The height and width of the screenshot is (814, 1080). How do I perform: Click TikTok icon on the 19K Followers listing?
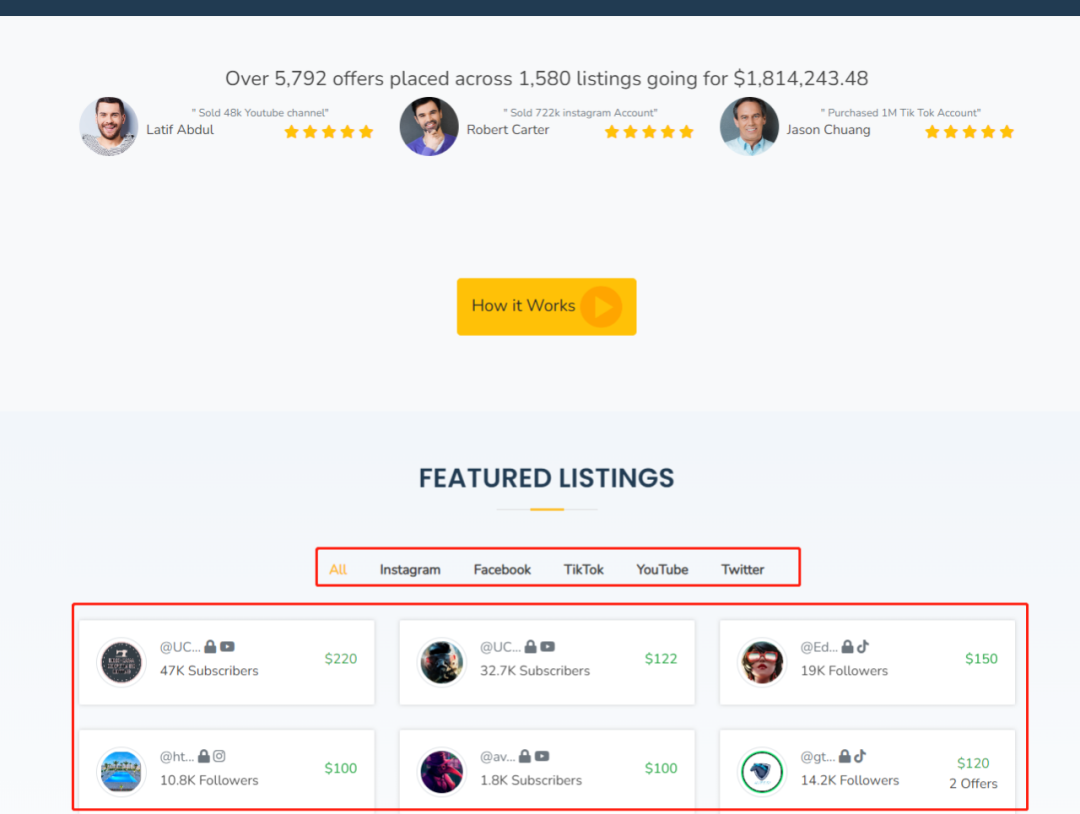pos(863,646)
